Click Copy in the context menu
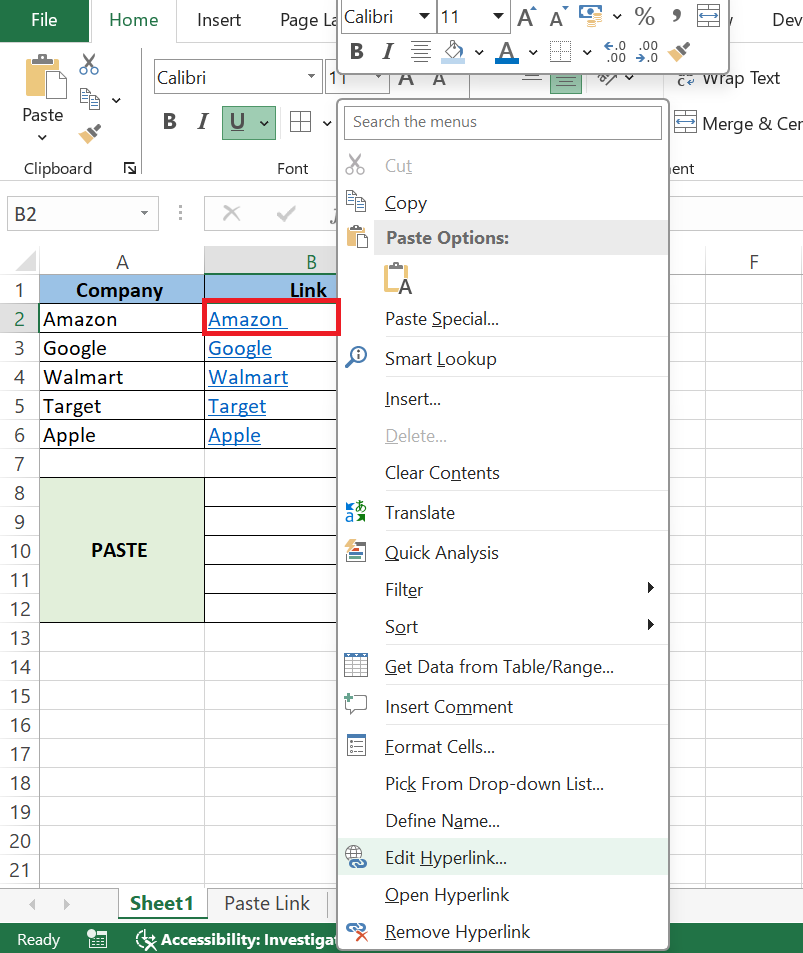This screenshot has width=803, height=953. tap(503, 202)
